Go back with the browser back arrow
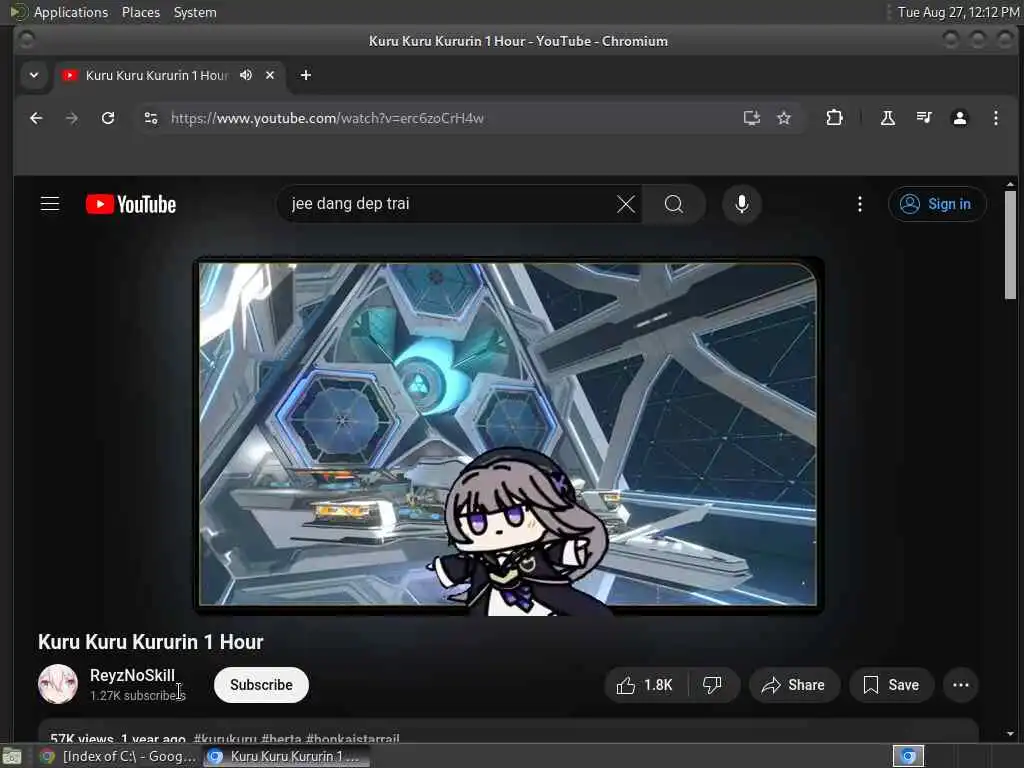1024x768 pixels. pyautogui.click(x=36, y=118)
